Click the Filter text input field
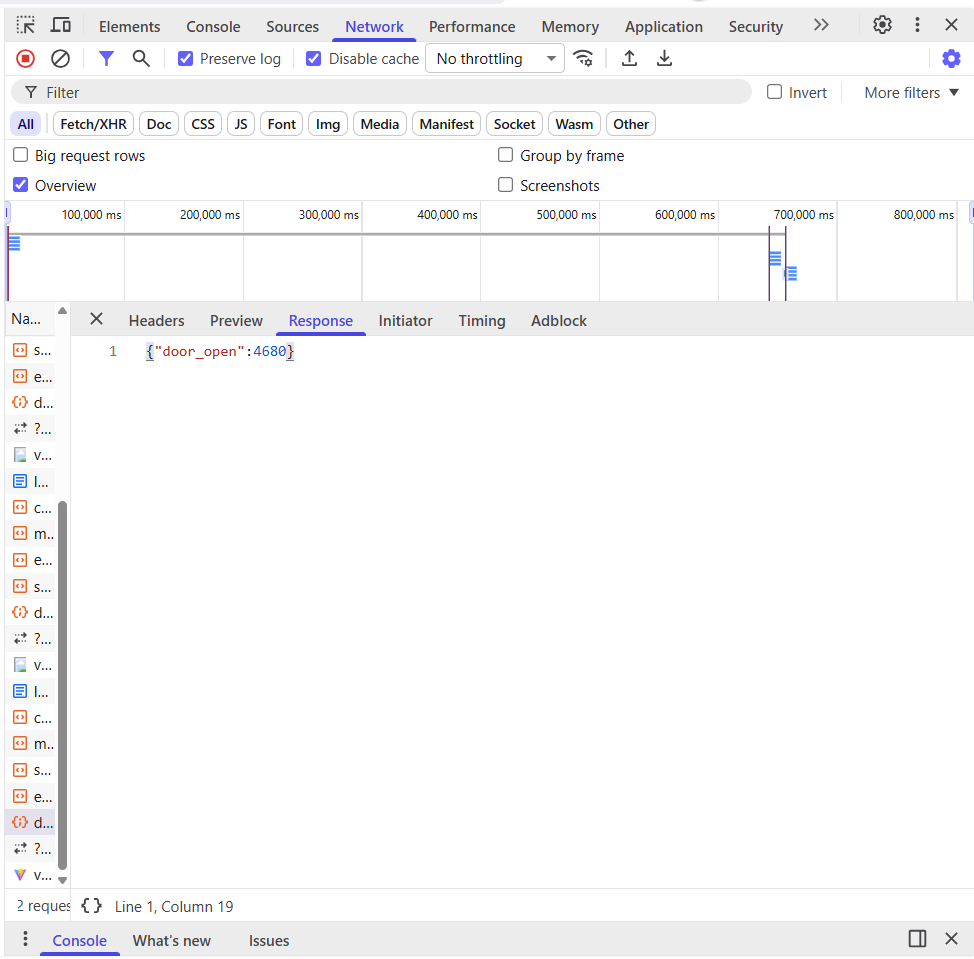 [x=390, y=93]
